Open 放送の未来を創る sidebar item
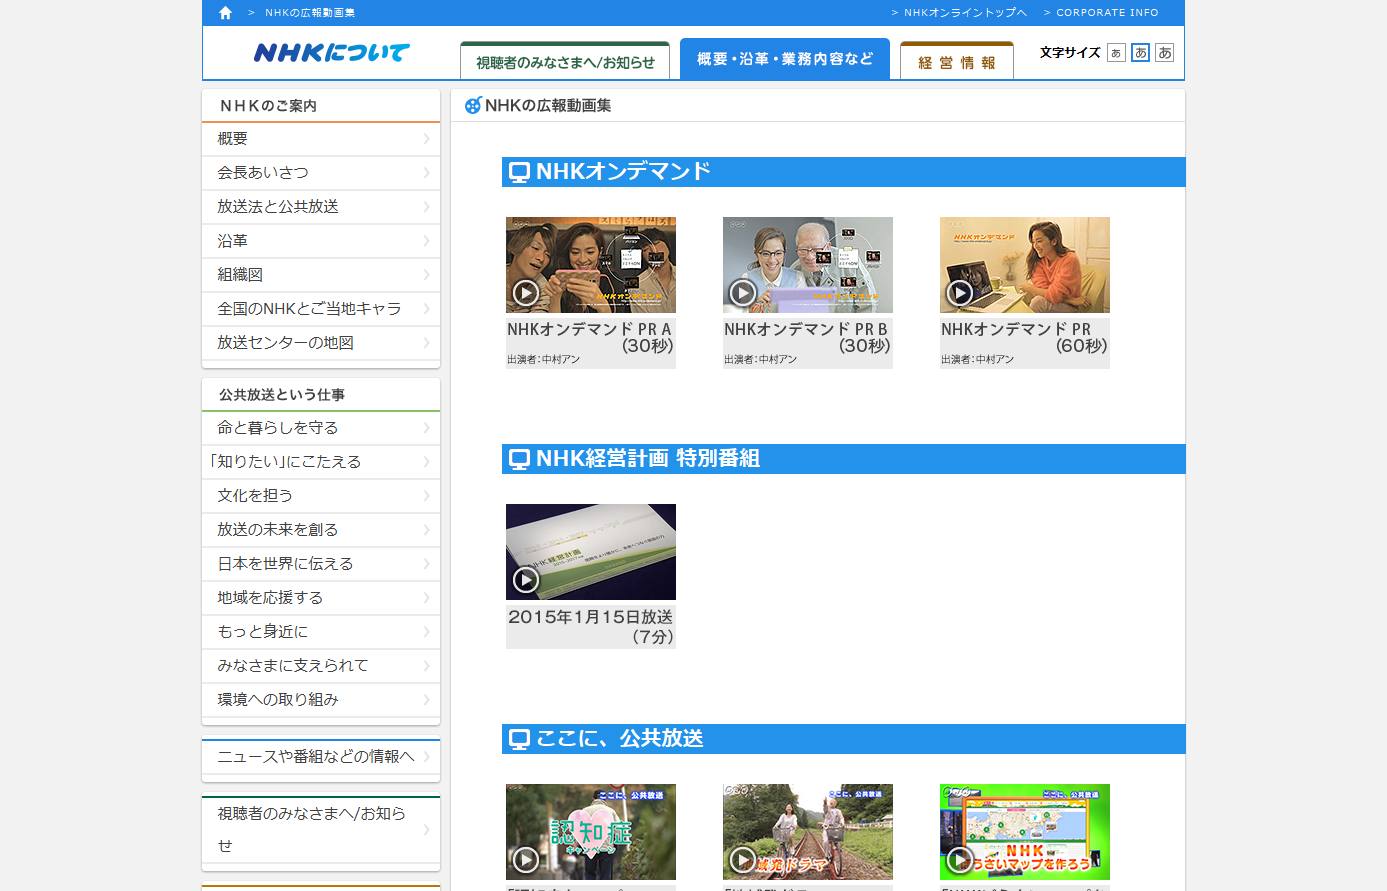This screenshot has height=891, width=1387. coord(321,530)
